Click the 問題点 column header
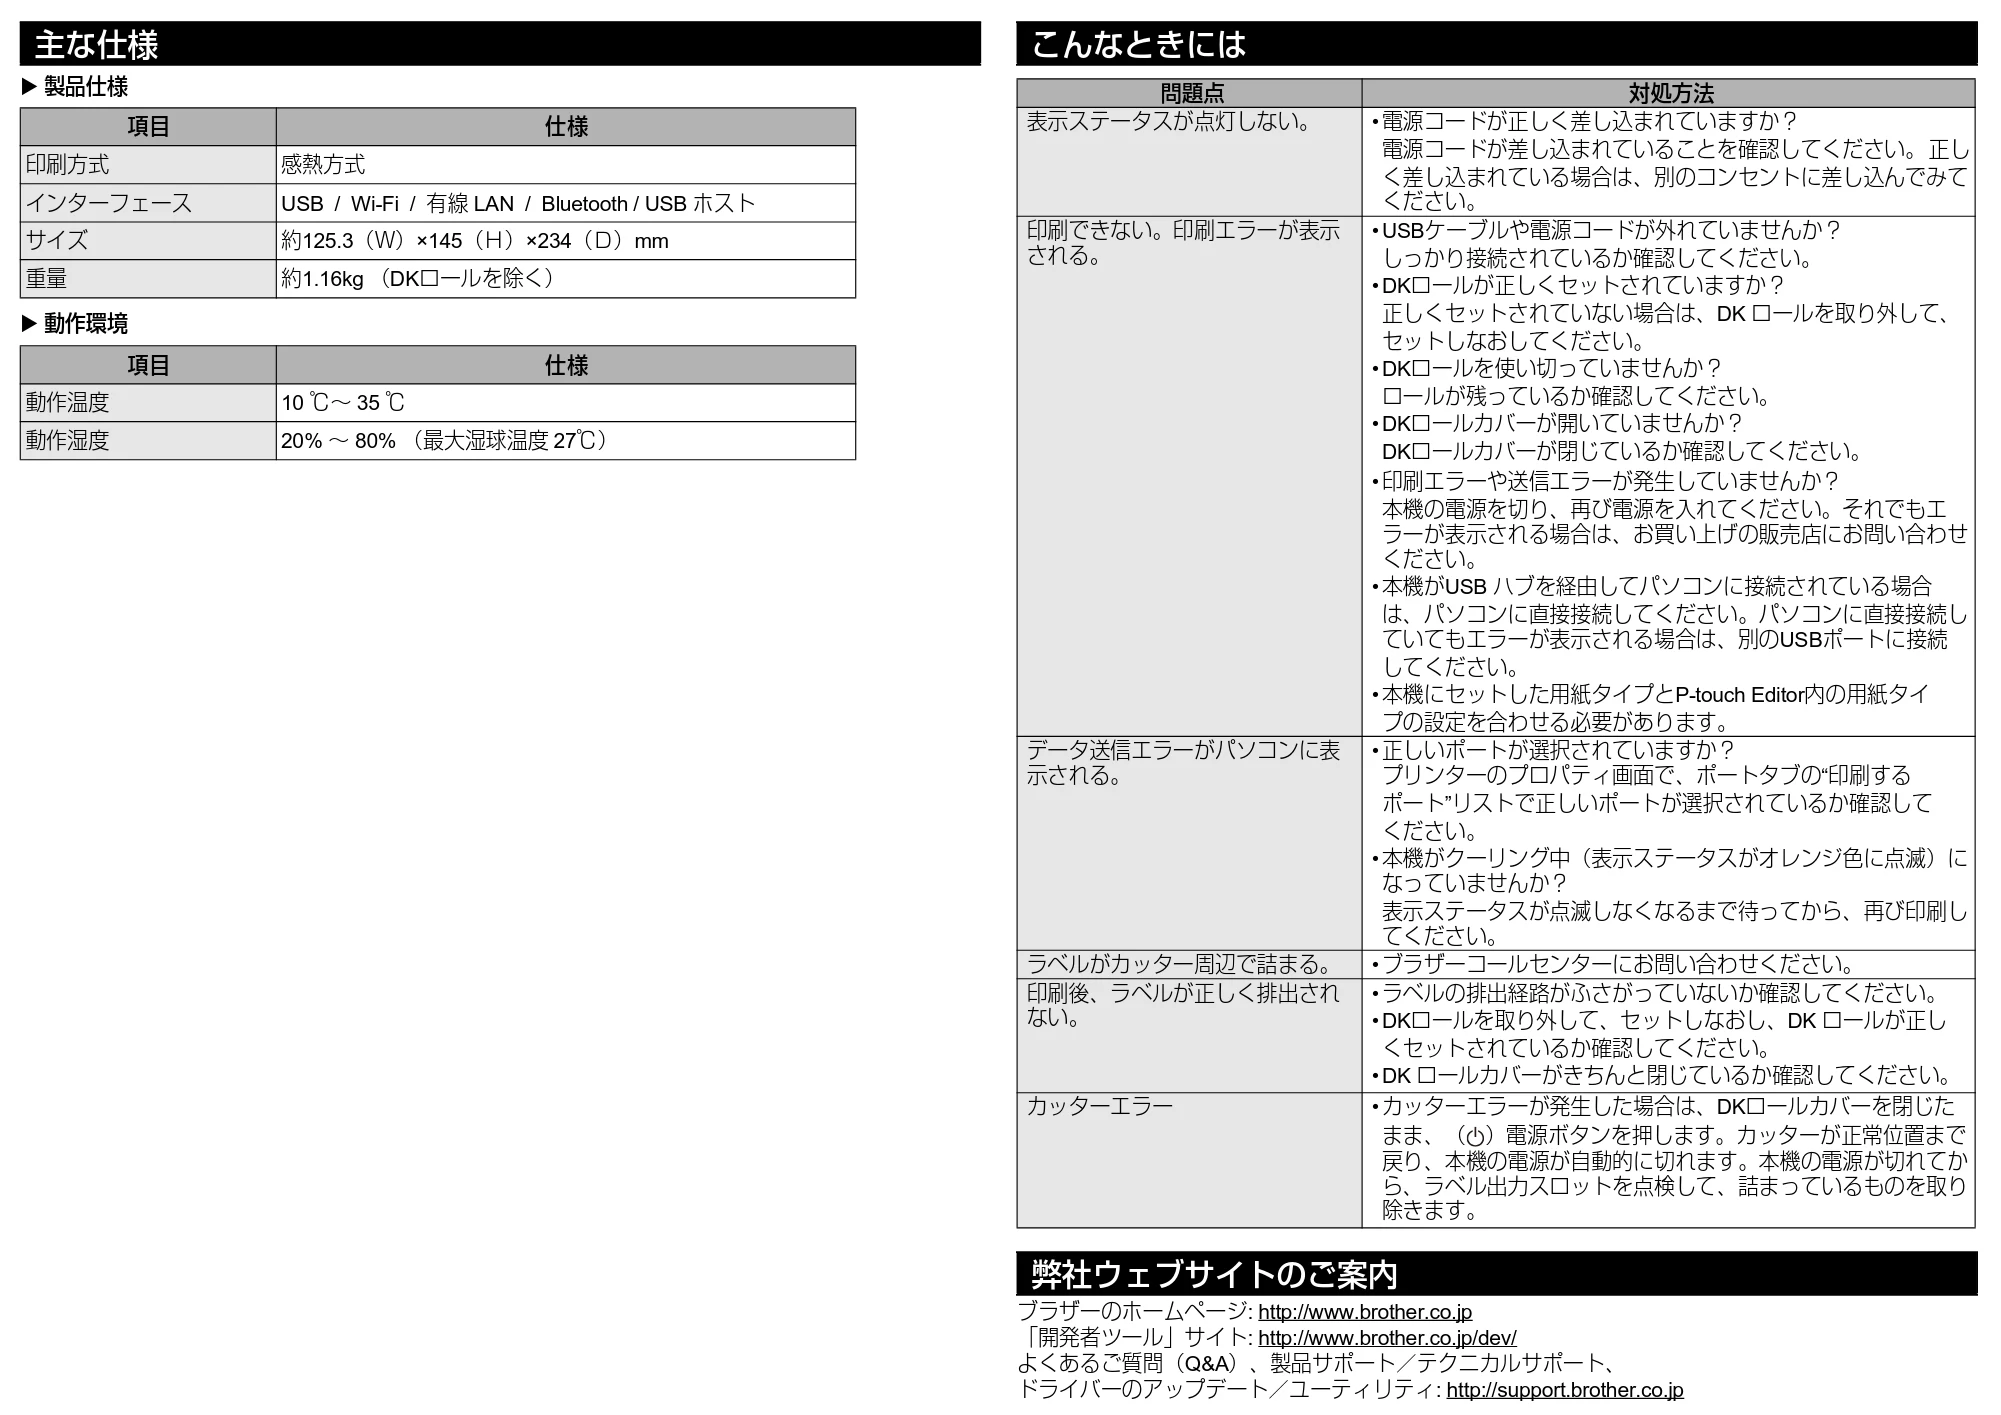Viewport: 2001px width, 1415px height. [1190, 94]
